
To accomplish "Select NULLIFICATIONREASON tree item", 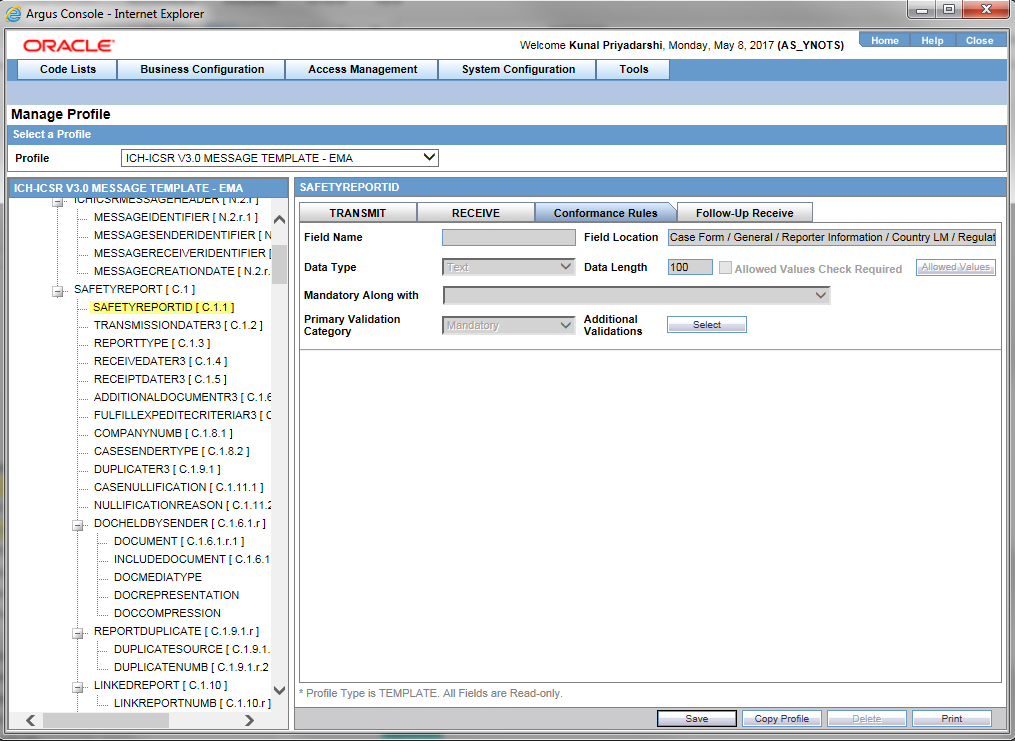I will (183, 505).
